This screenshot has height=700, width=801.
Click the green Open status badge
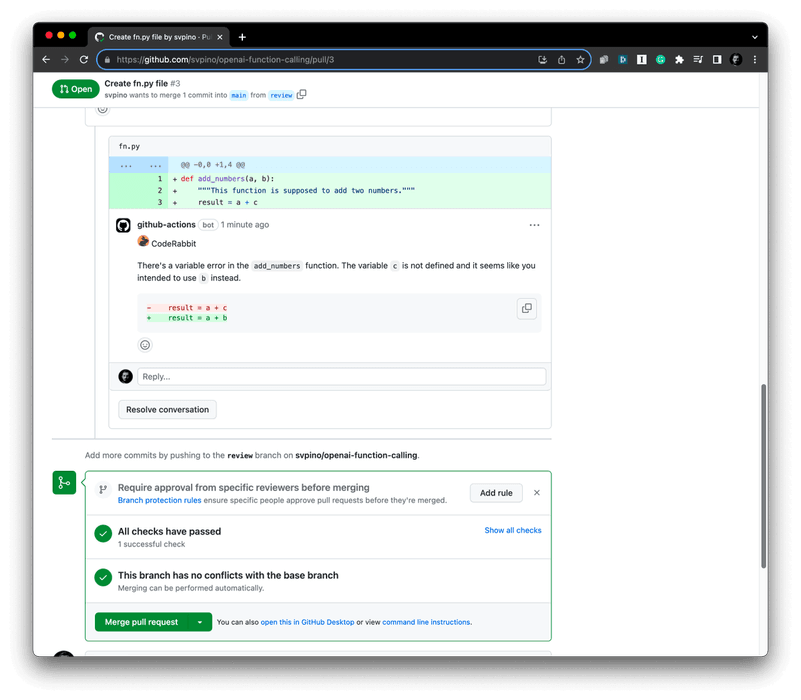[x=76, y=89]
